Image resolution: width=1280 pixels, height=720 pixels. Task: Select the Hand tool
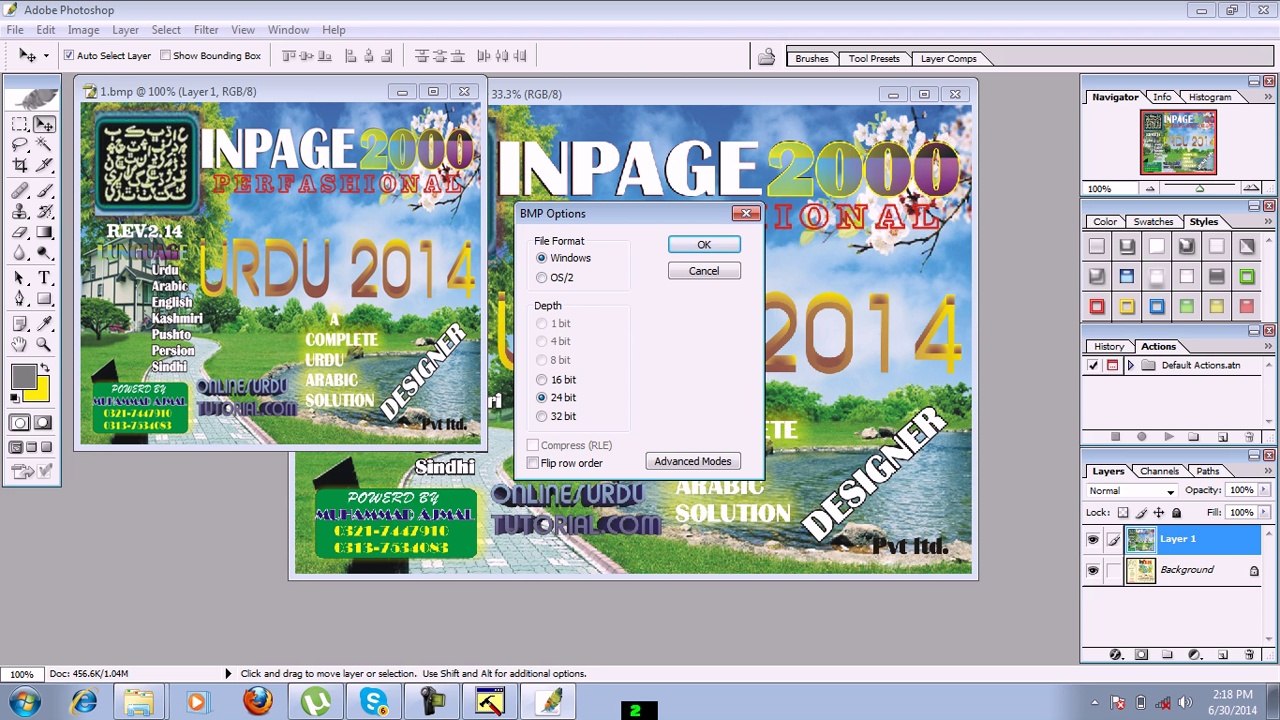click(19, 344)
